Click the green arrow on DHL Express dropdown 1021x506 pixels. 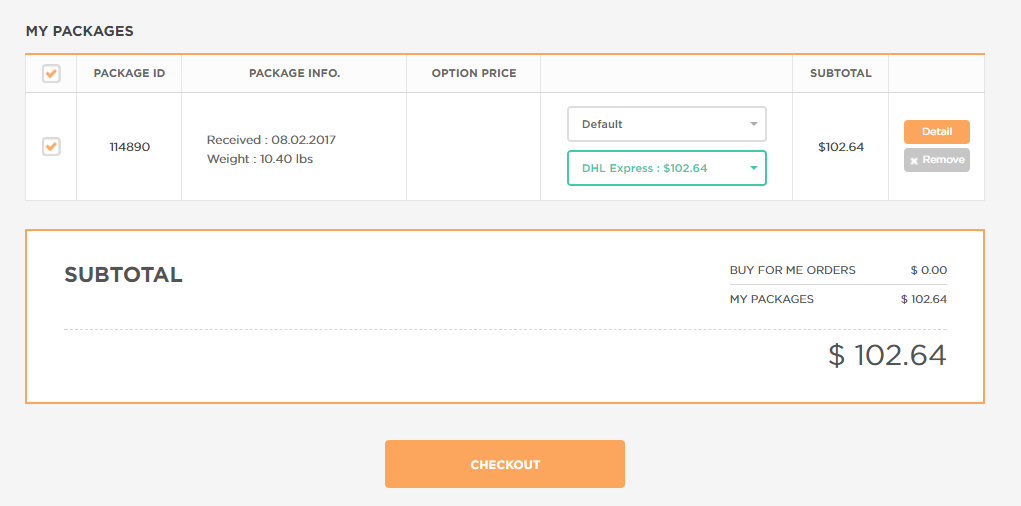pos(753,168)
